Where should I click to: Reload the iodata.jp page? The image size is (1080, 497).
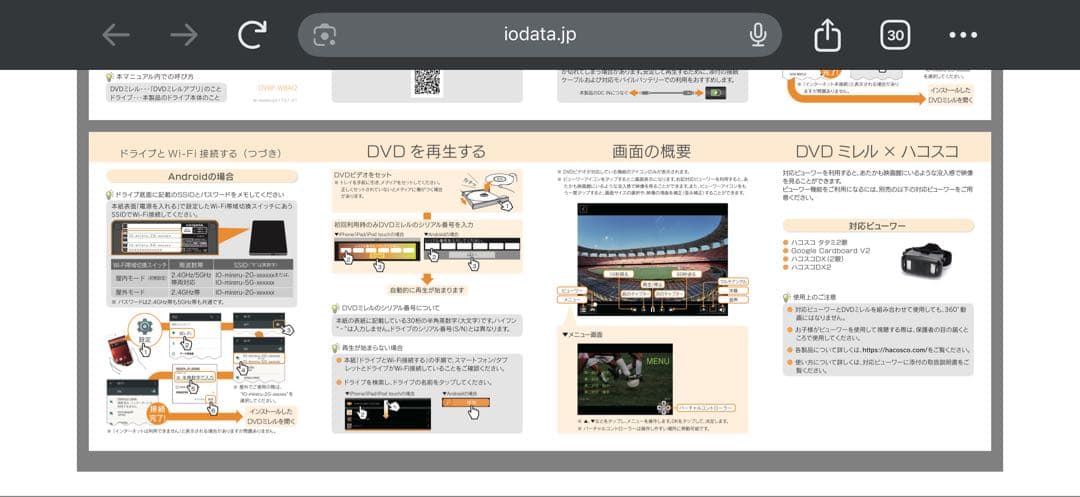pos(251,34)
